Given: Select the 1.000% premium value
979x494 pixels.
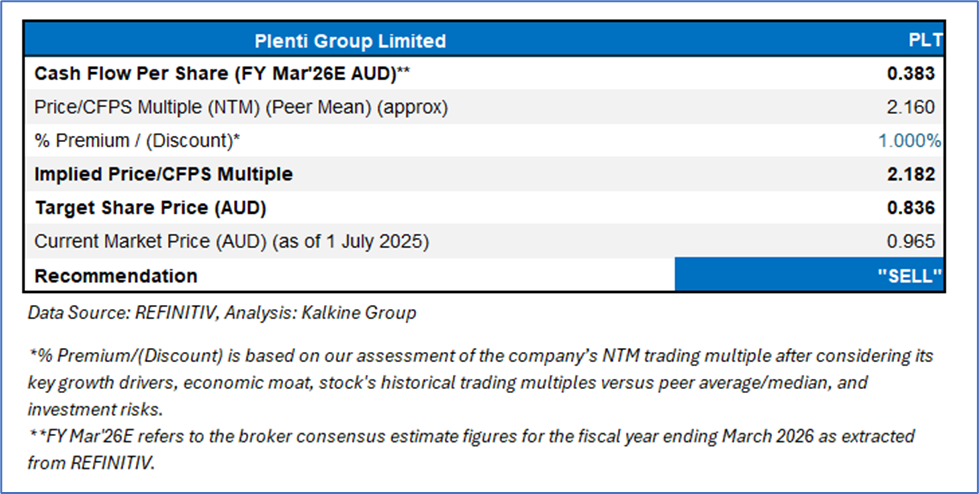Looking at the screenshot, I should (910, 141).
